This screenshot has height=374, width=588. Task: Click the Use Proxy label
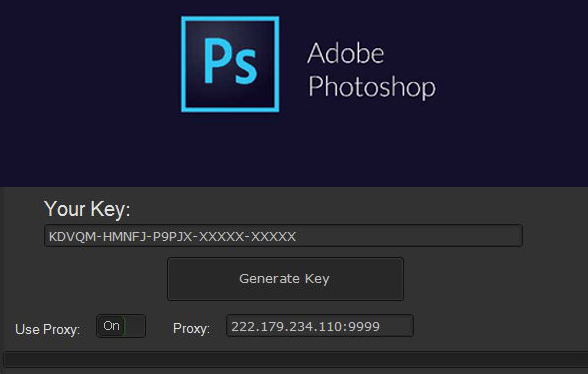[x=48, y=329]
